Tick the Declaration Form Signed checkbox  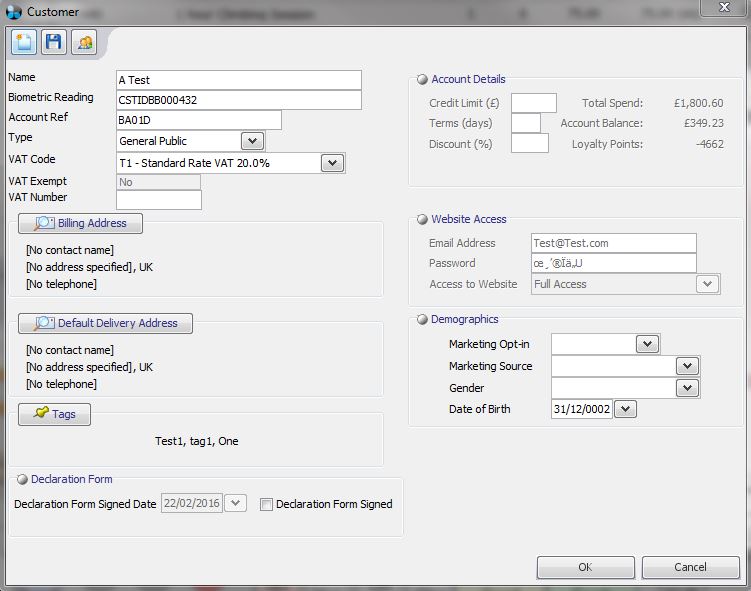(266, 504)
